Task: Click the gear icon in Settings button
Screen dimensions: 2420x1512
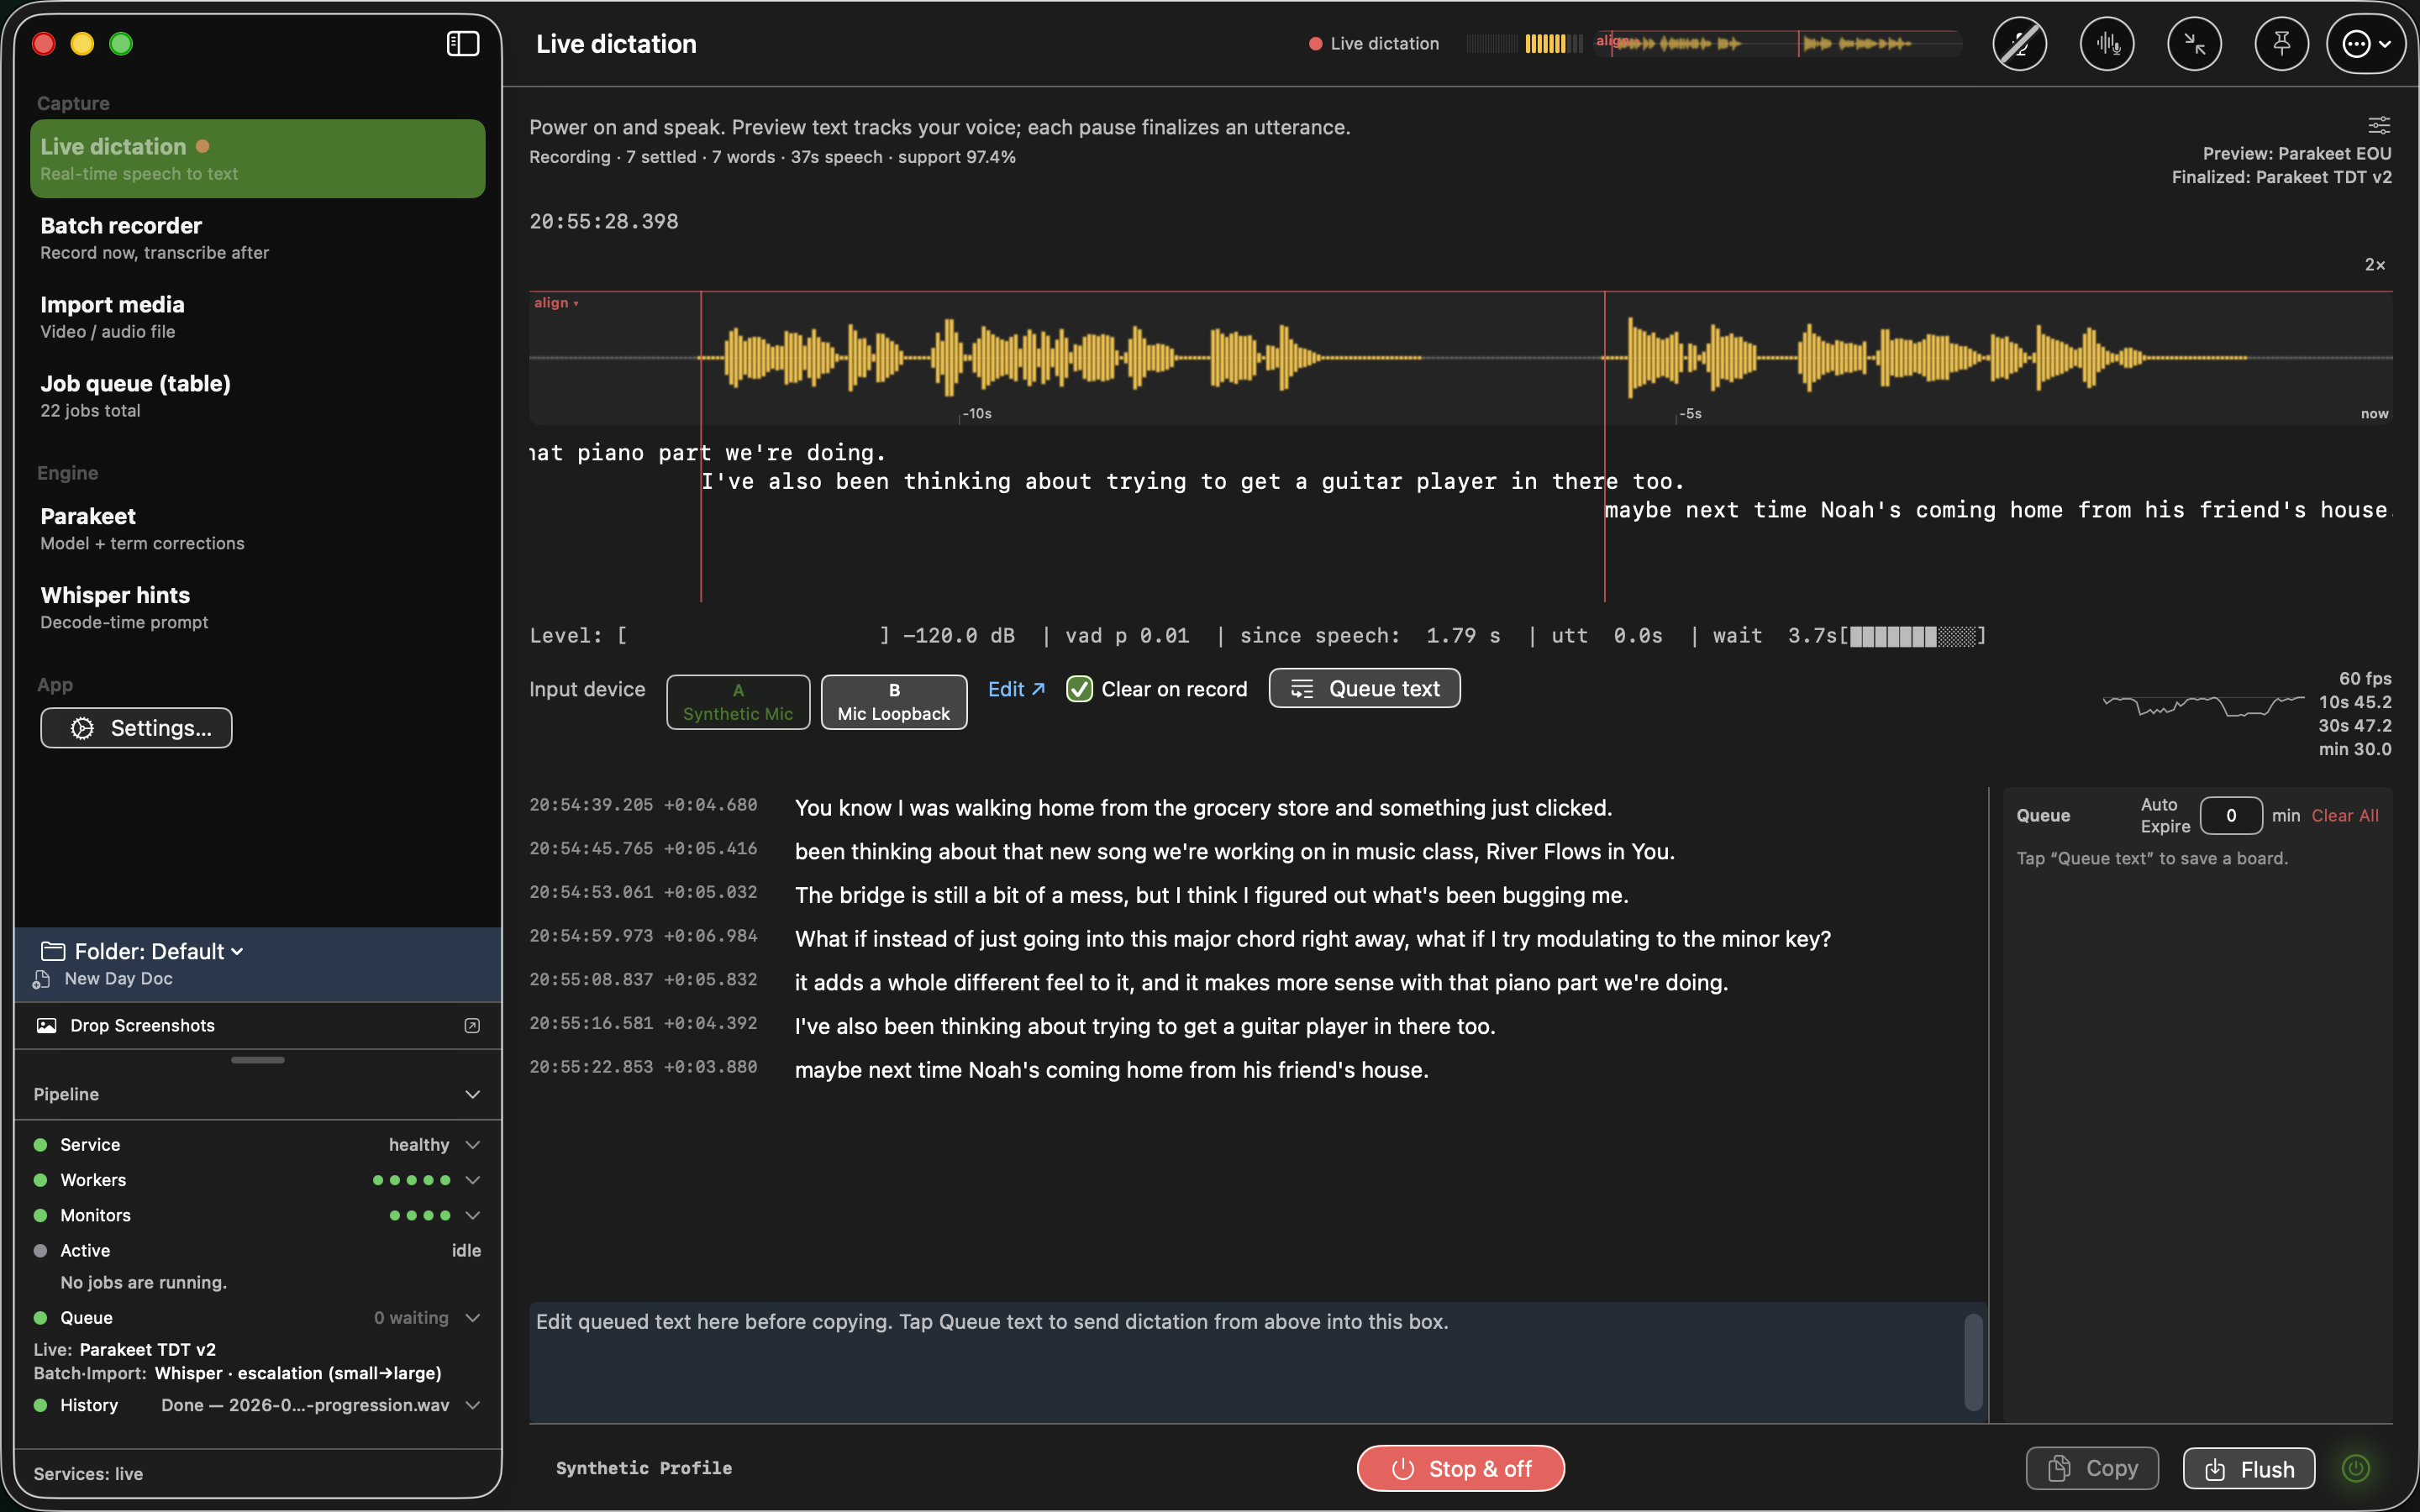Action: pos(83,728)
